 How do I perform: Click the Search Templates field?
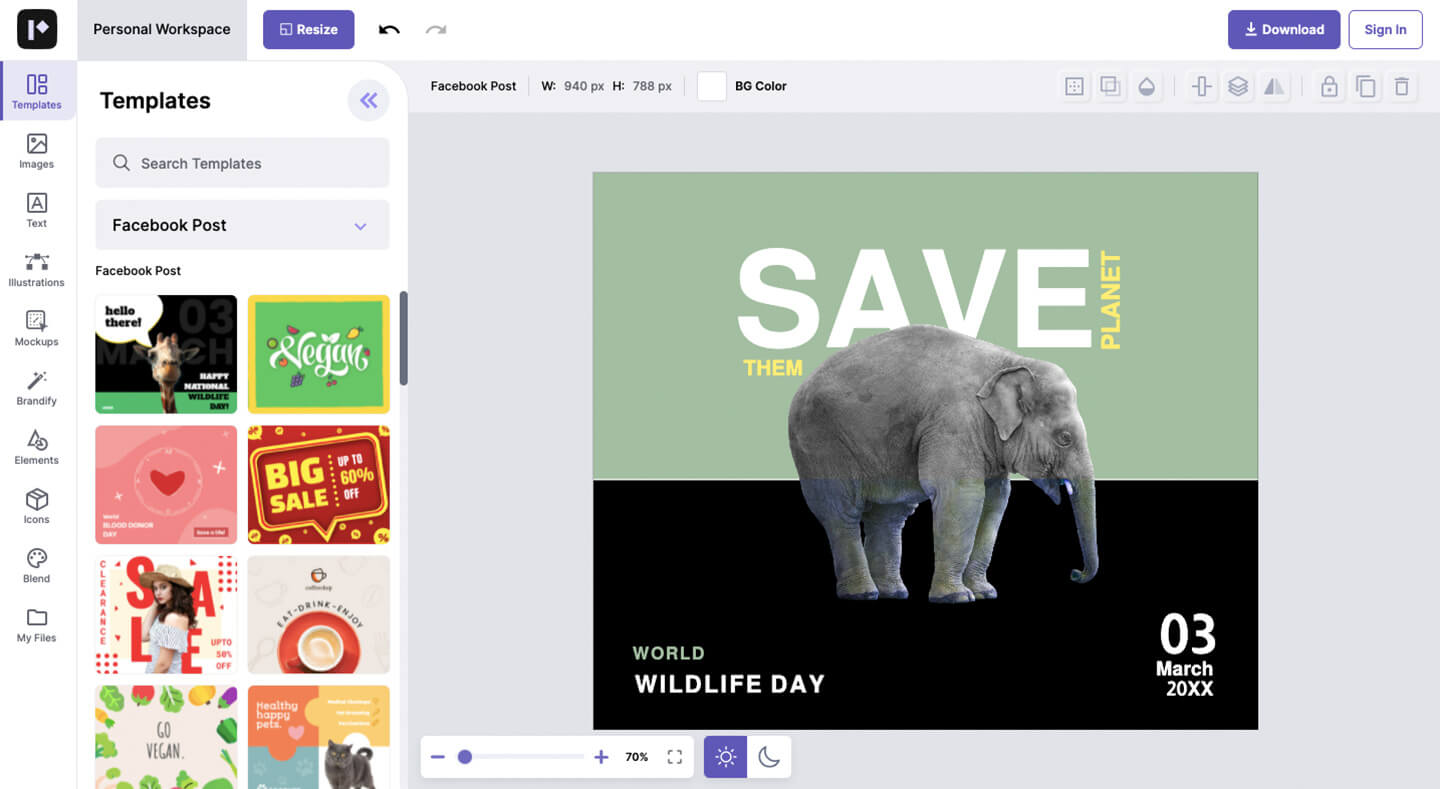tap(242, 163)
